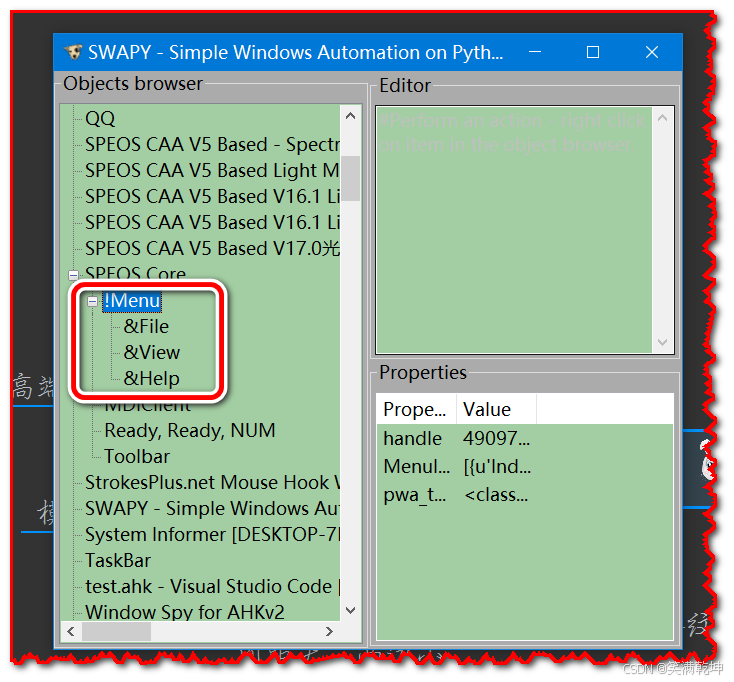734x682 pixels.
Task: Click the Value column header
Action: pos(497,410)
